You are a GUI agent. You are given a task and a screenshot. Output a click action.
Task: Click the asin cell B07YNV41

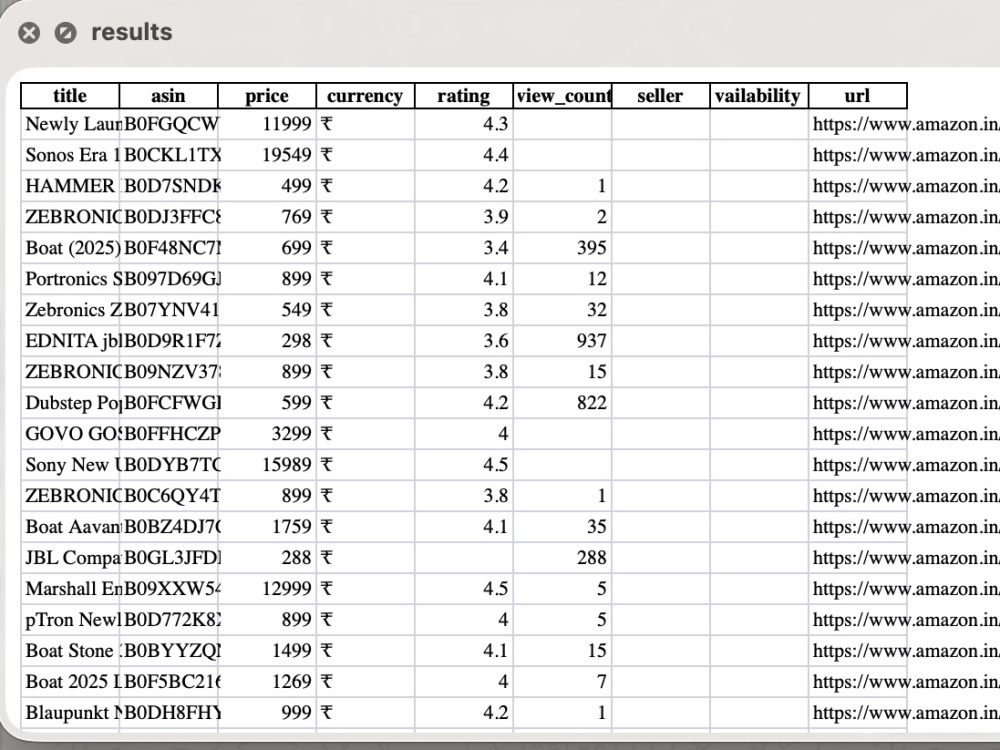point(168,309)
